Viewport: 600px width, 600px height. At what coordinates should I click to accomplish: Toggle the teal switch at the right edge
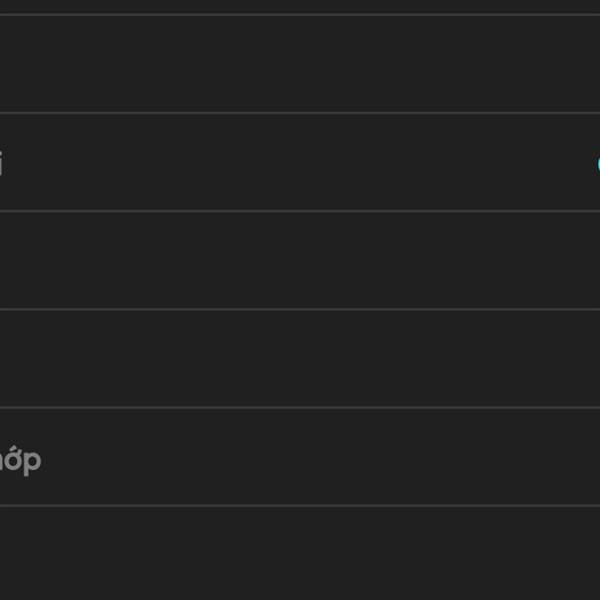point(598,163)
